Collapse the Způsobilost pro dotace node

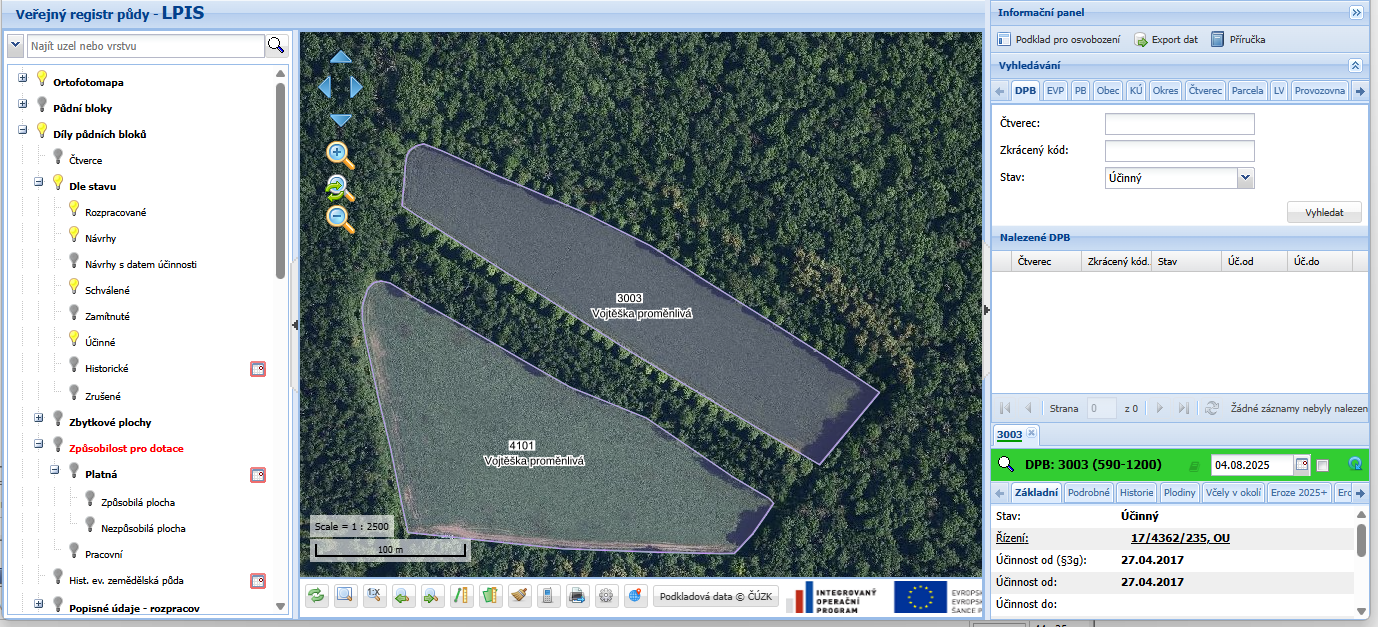[39, 448]
